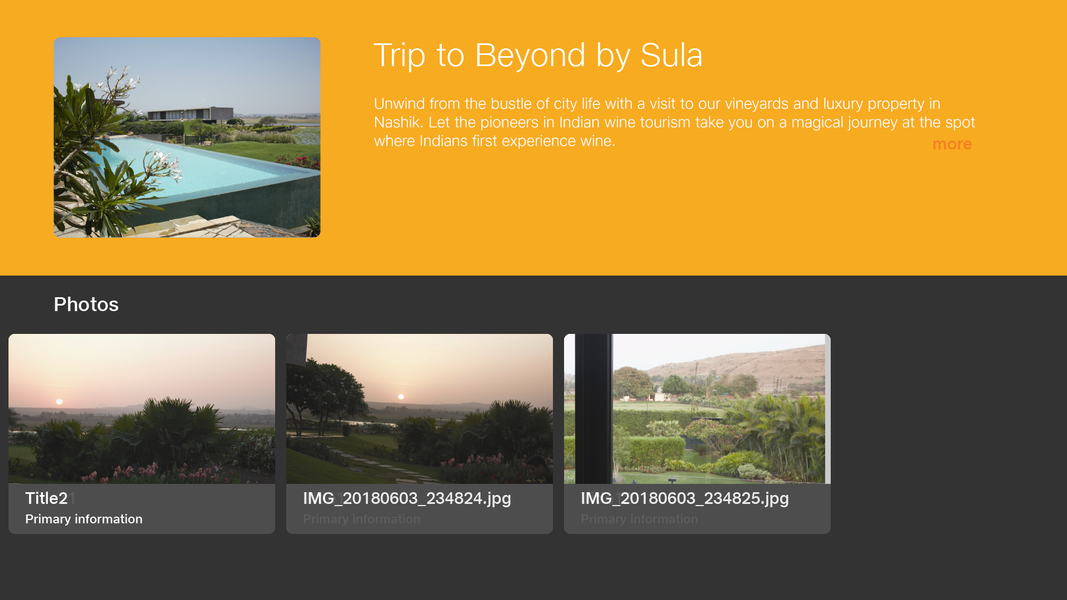Viewport: 1067px width, 600px height.
Task: Click Primary information under IMG_20180603_234825.jpg
Action: [x=639, y=519]
